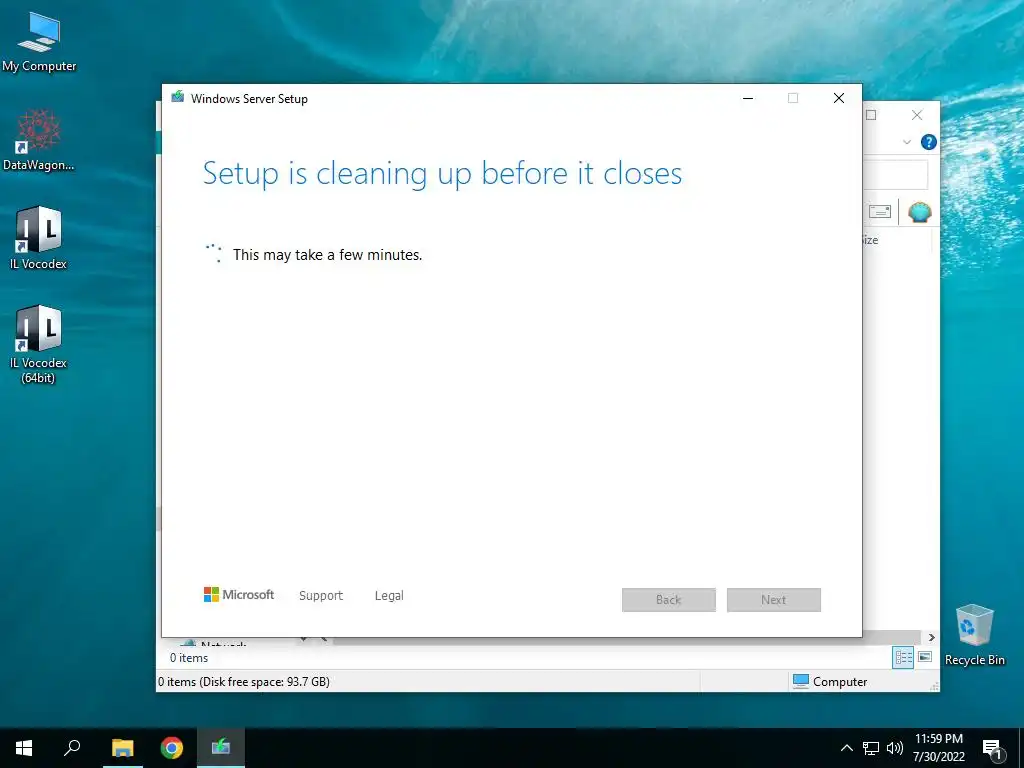Click the disk free space status text
Screen dimensions: 1024x768
click(x=244, y=682)
